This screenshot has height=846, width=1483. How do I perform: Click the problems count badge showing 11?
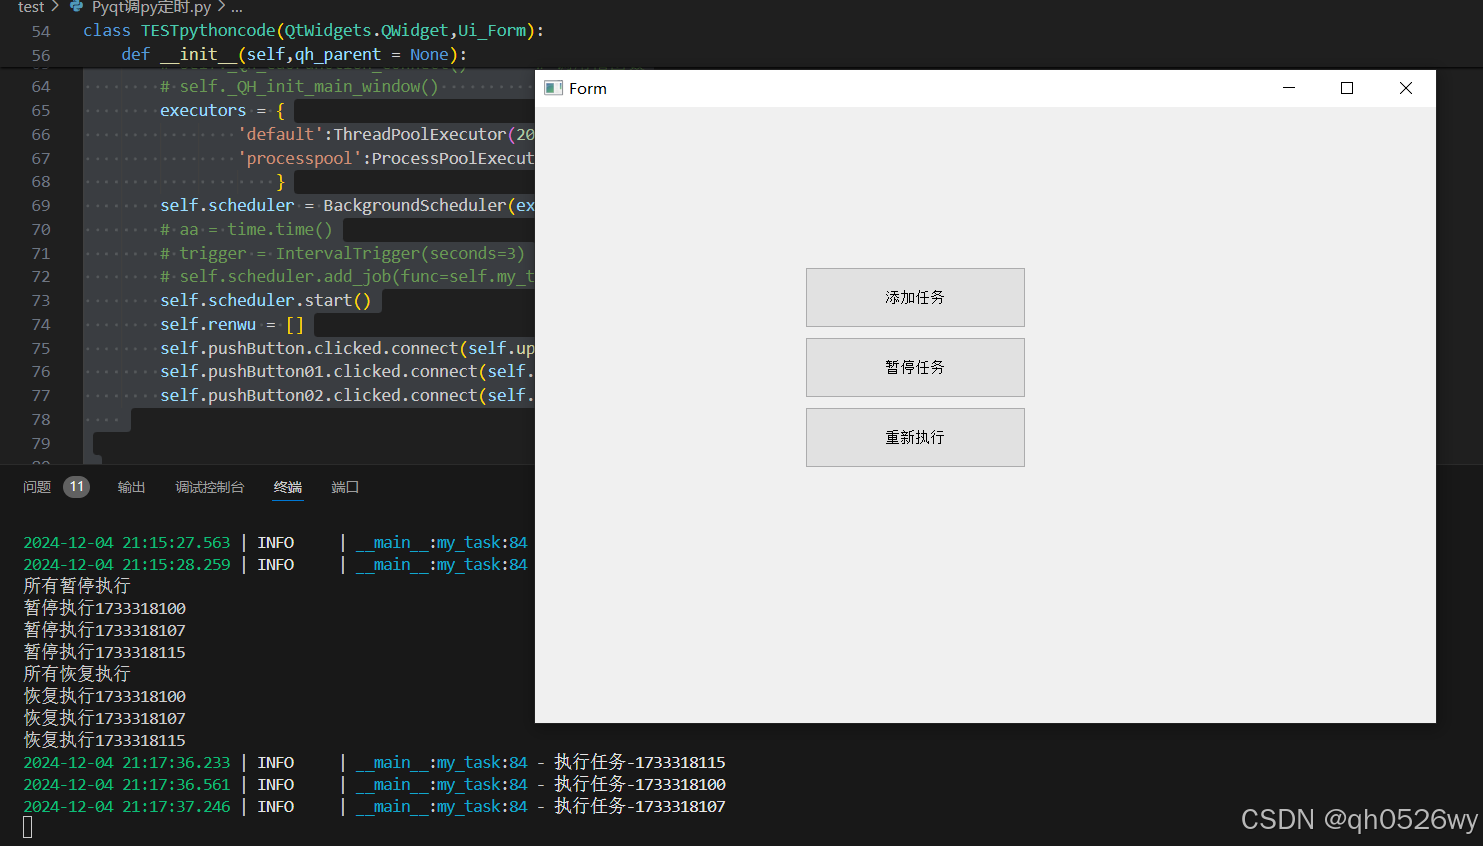(x=76, y=487)
